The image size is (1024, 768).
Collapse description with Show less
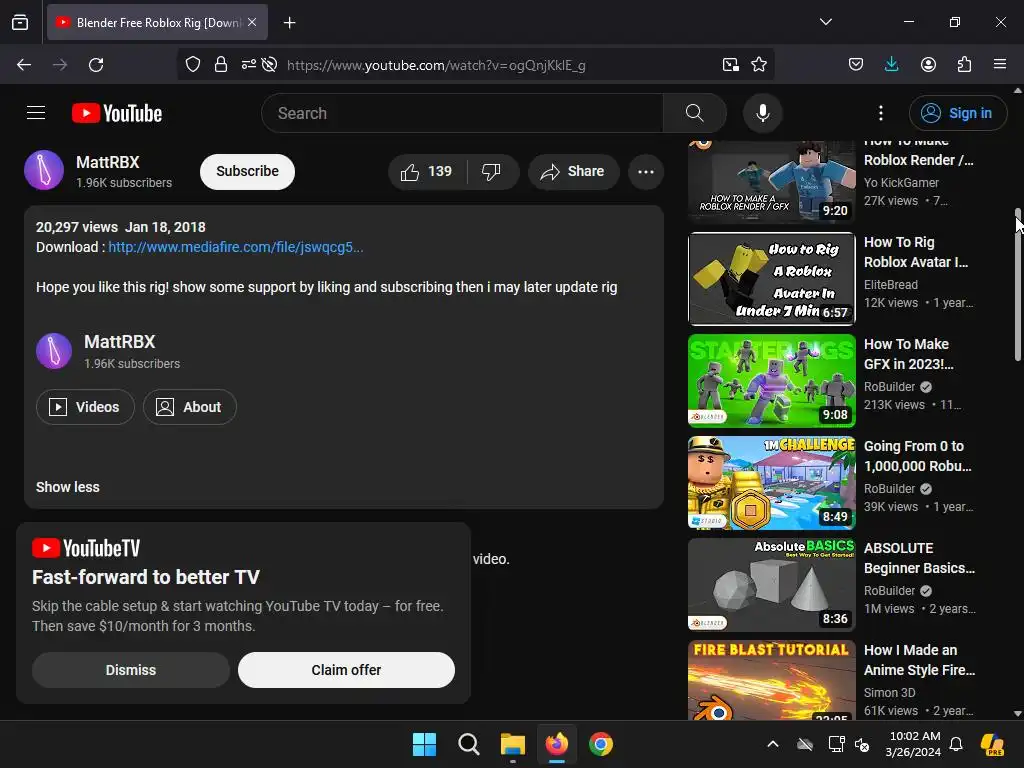pyautogui.click(x=67, y=487)
